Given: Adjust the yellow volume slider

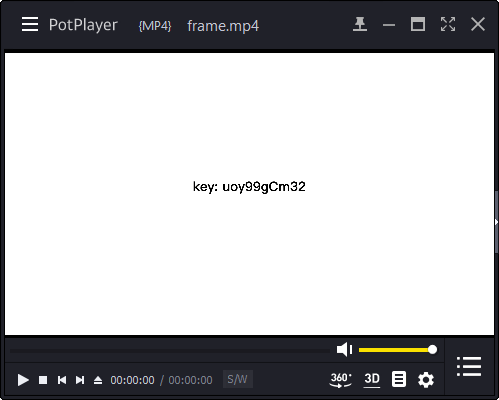Looking at the screenshot, I should (398, 350).
